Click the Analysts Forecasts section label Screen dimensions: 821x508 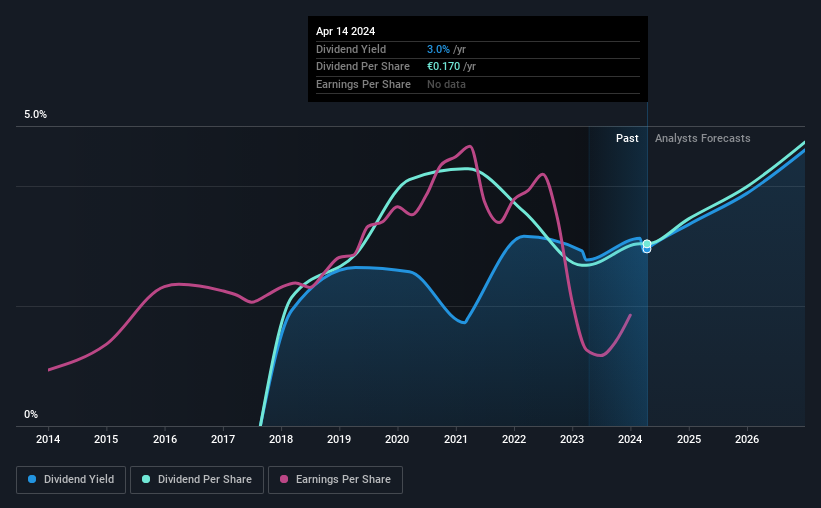[x=702, y=138]
